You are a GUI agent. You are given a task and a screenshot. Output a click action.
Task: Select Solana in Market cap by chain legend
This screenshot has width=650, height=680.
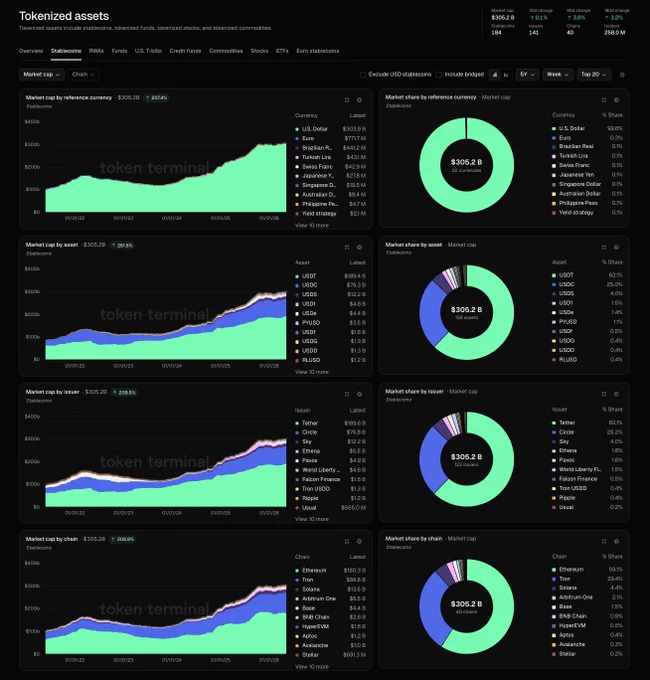(x=330, y=589)
